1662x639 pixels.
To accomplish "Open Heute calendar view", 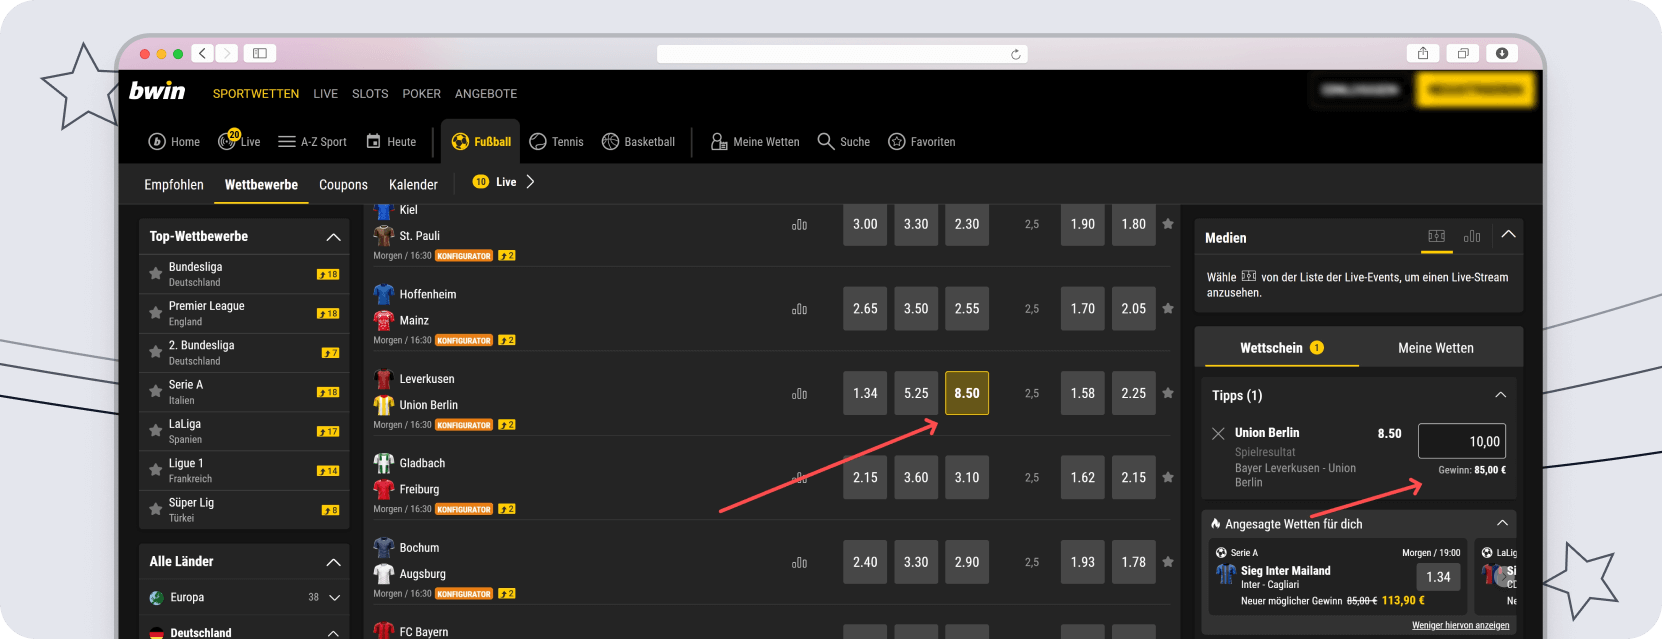I will pos(391,142).
